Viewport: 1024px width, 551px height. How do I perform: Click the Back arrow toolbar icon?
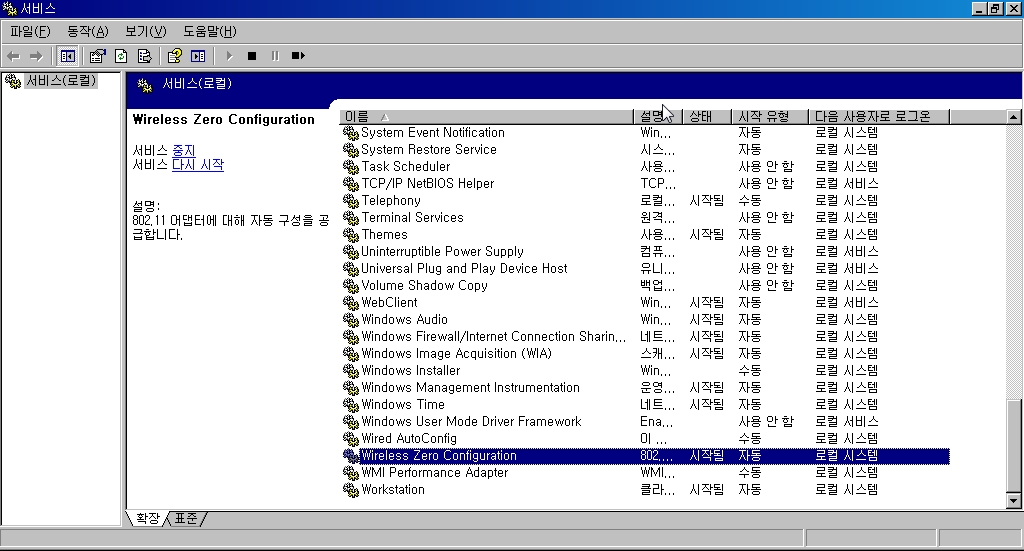13,56
